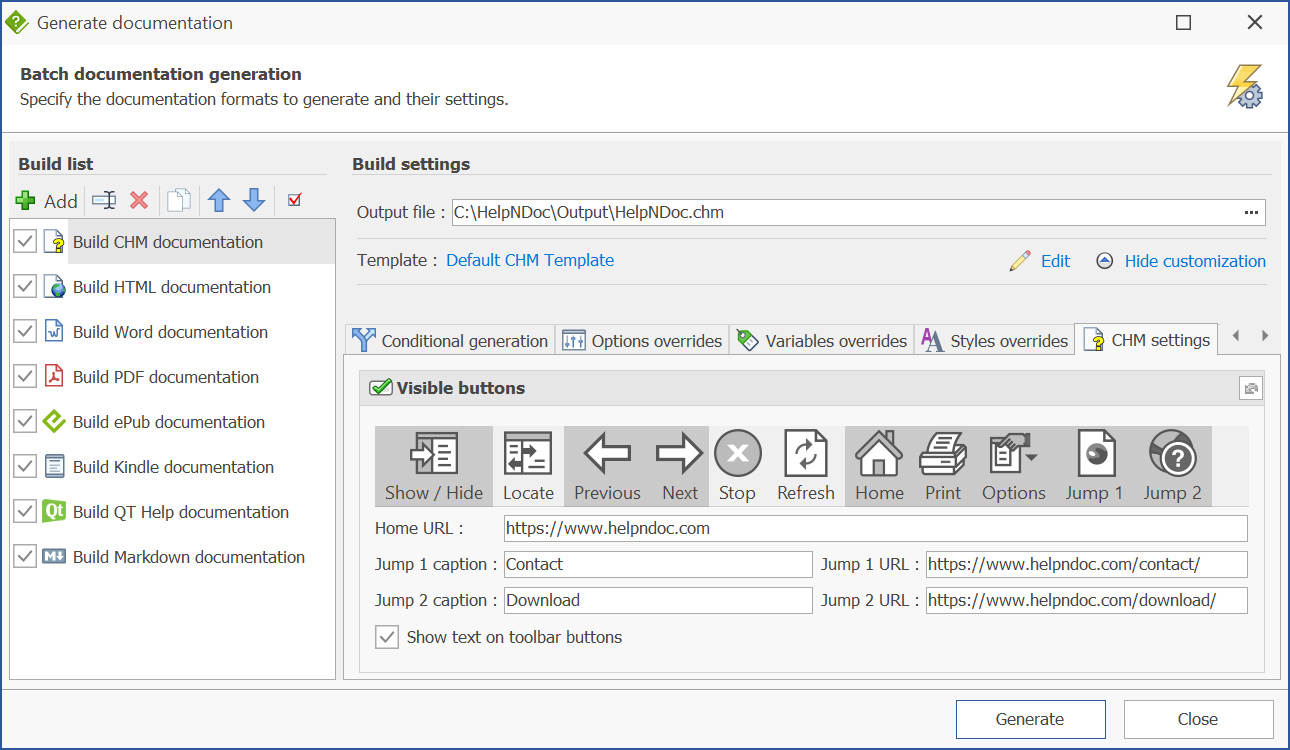Uncheck Build Word documentation checkbox

(25, 332)
